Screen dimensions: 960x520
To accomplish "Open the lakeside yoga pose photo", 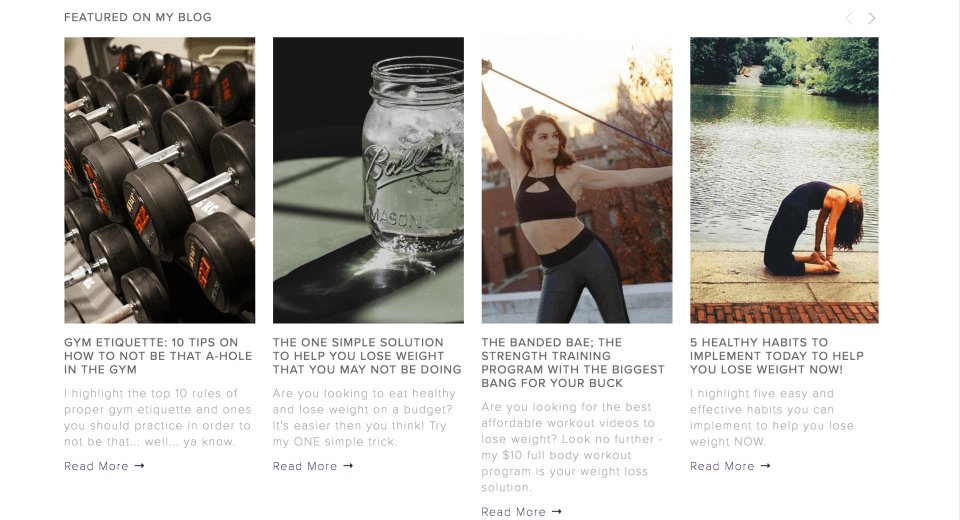I will [x=784, y=180].
